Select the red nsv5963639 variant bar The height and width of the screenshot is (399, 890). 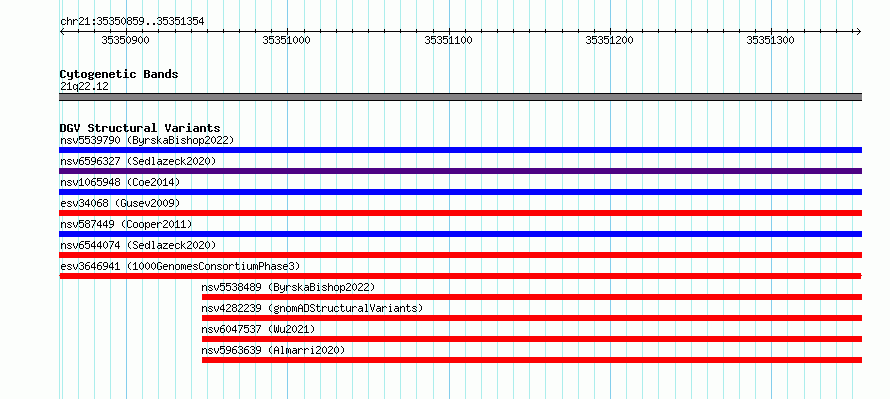coord(532,360)
